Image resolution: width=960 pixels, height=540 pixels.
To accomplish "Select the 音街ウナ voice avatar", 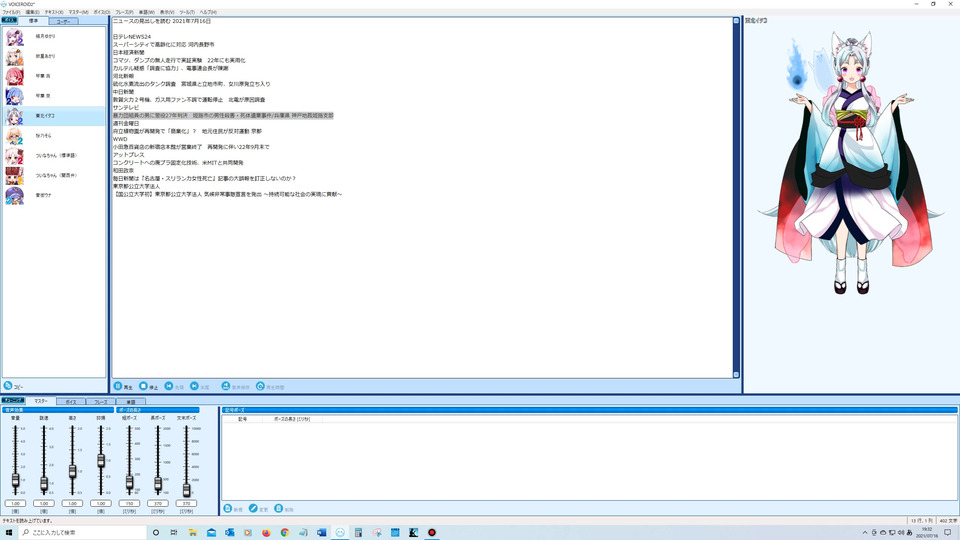I will click(x=15, y=195).
